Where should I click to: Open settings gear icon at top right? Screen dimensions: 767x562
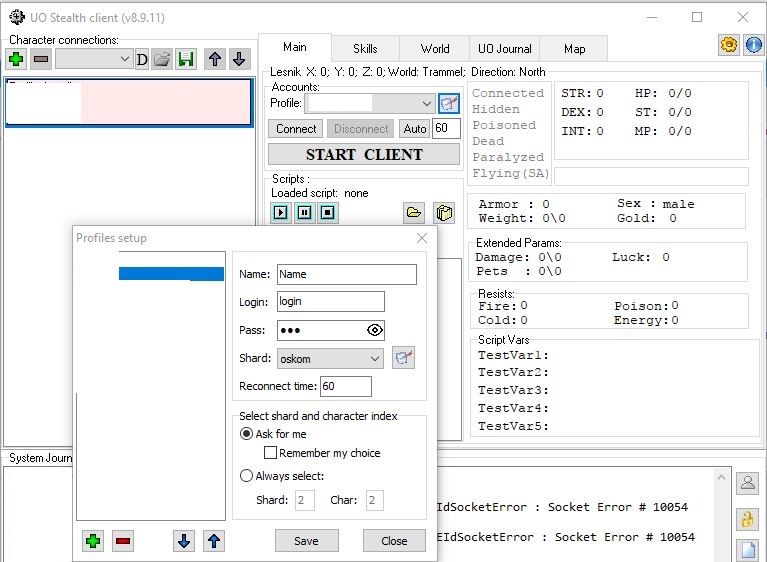729,45
